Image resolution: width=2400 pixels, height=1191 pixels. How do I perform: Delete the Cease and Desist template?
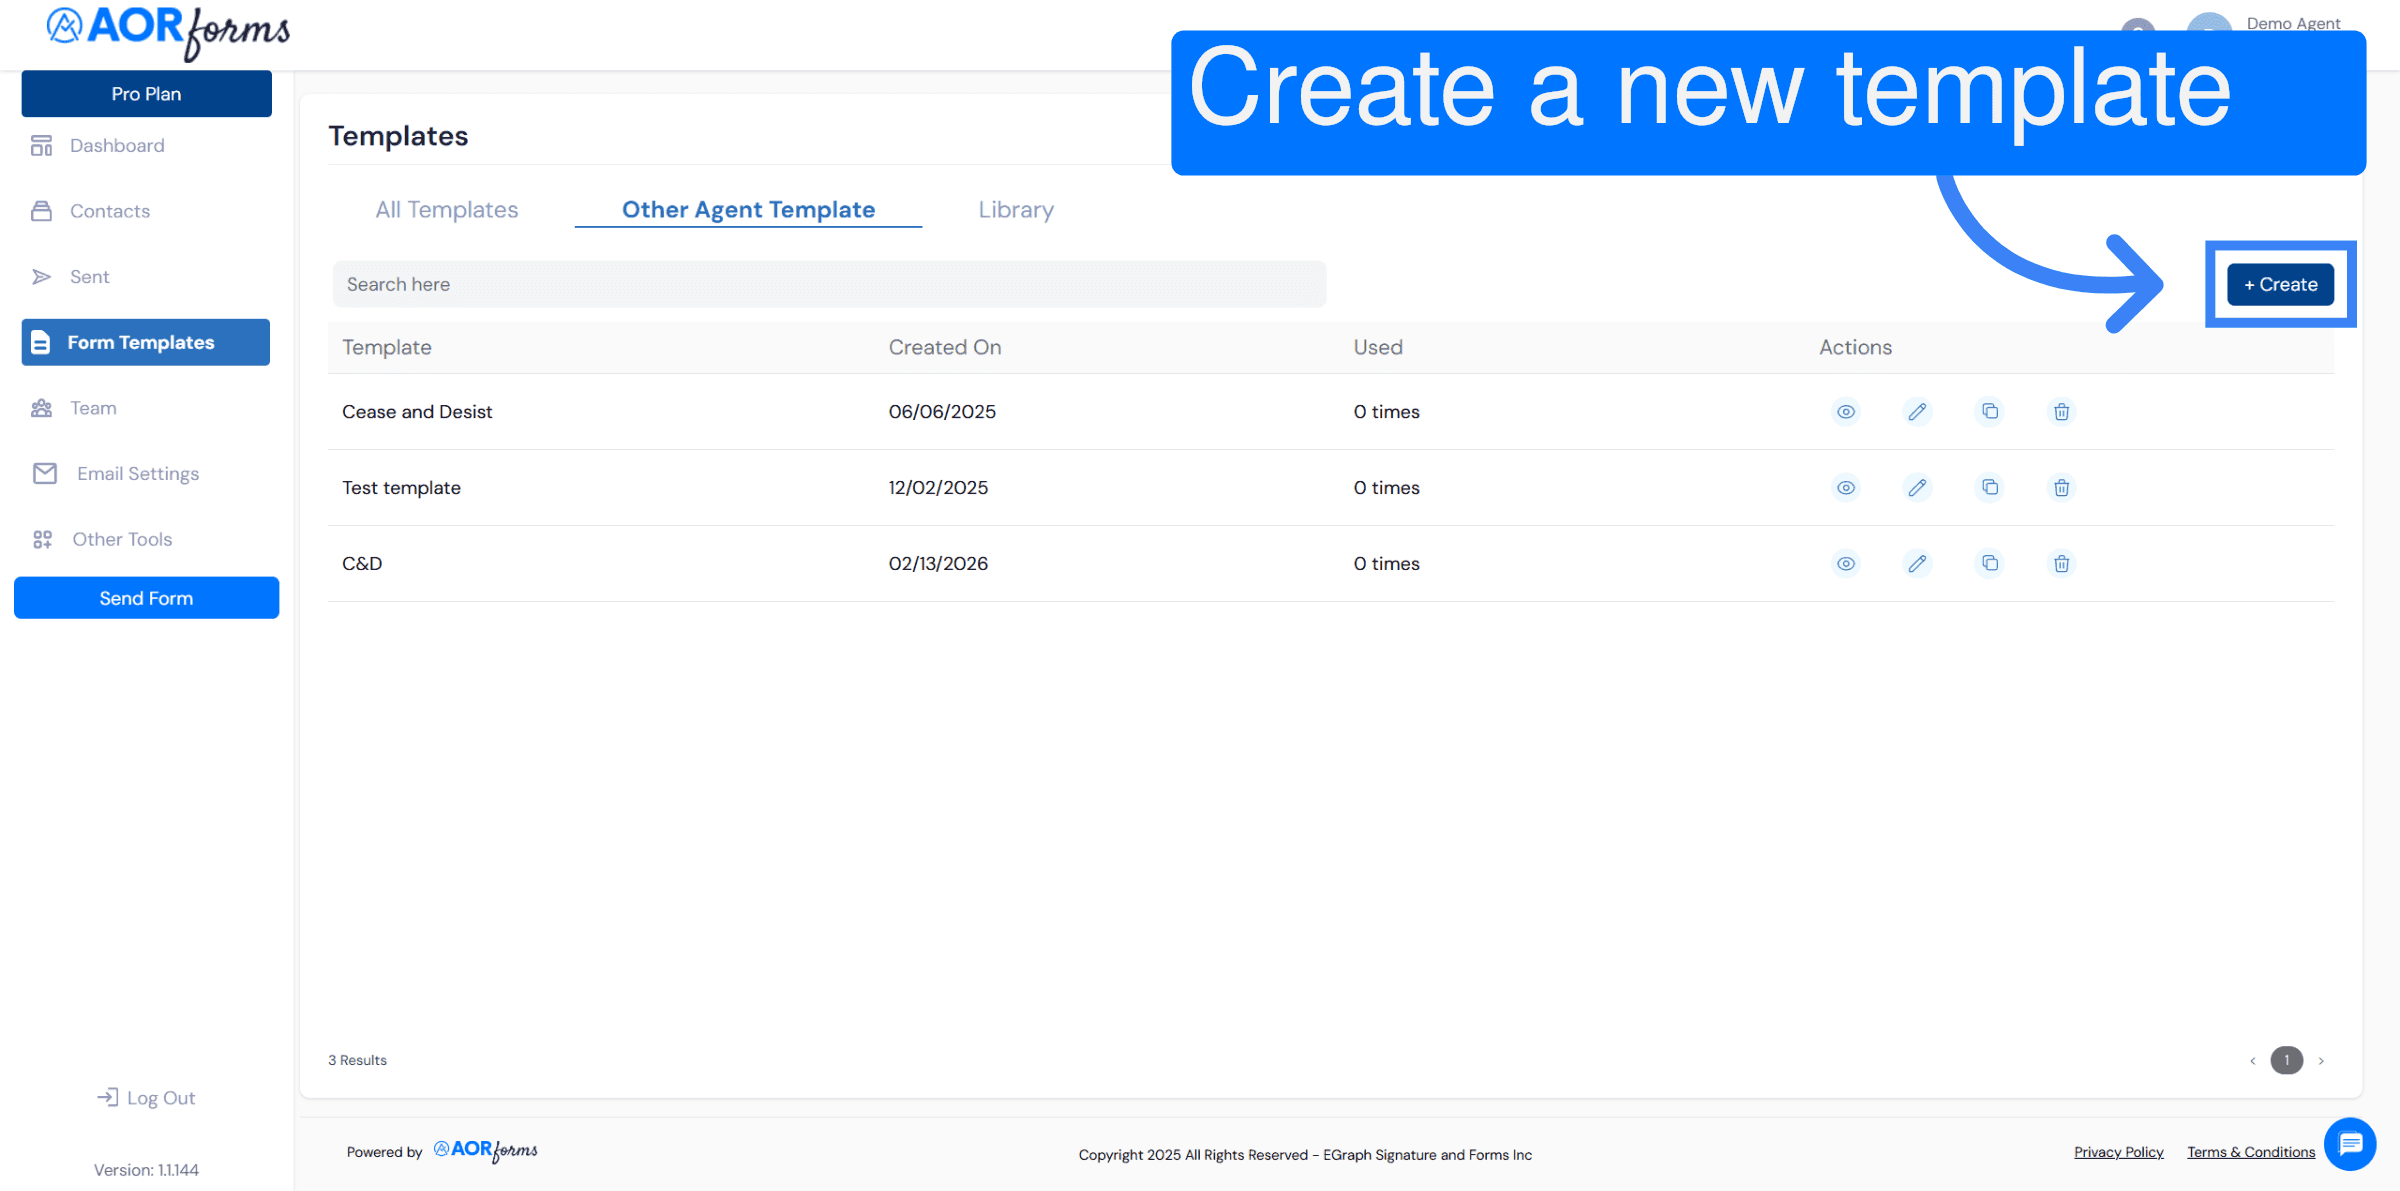2061,411
